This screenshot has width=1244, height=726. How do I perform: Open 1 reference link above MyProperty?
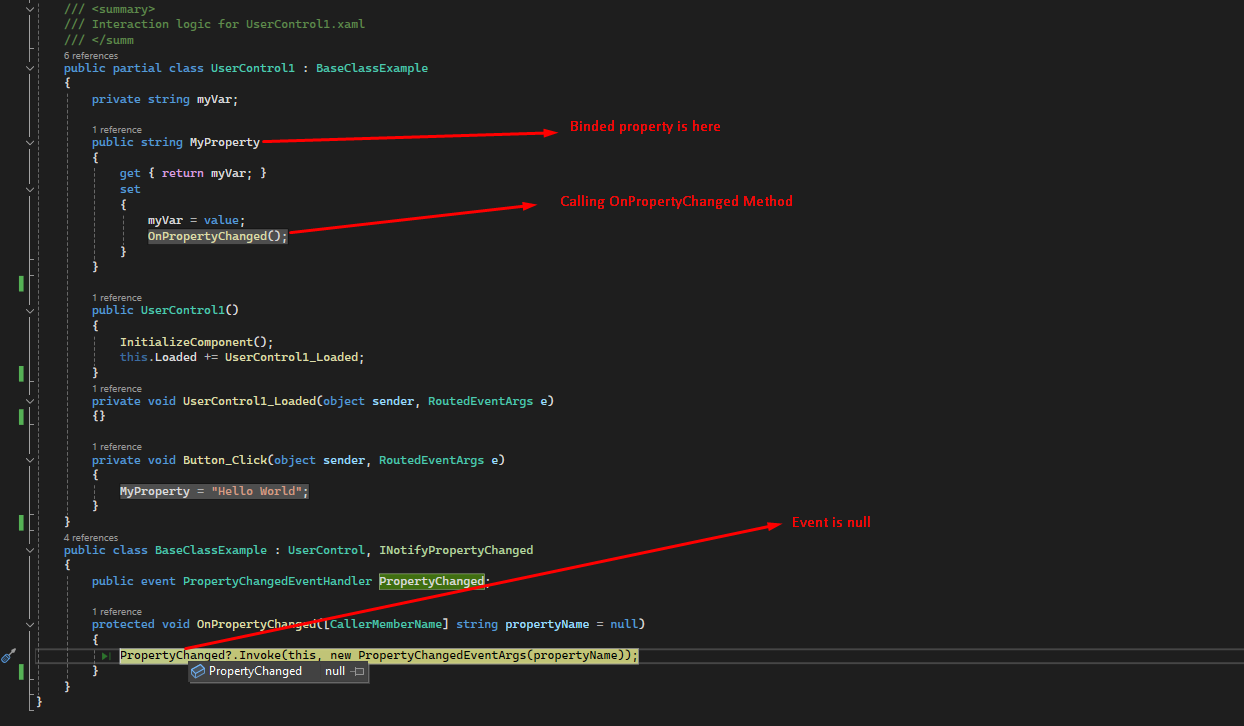click(x=118, y=129)
